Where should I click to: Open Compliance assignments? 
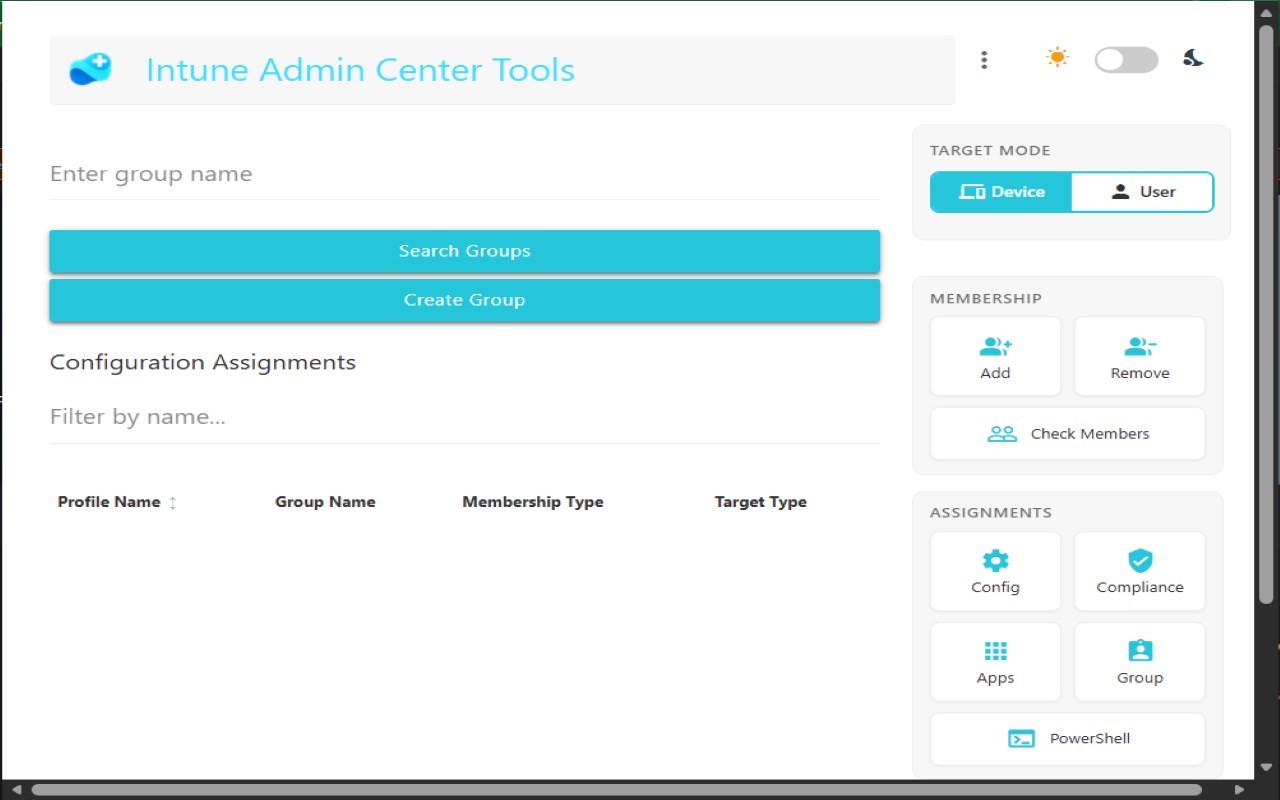[x=1140, y=571]
